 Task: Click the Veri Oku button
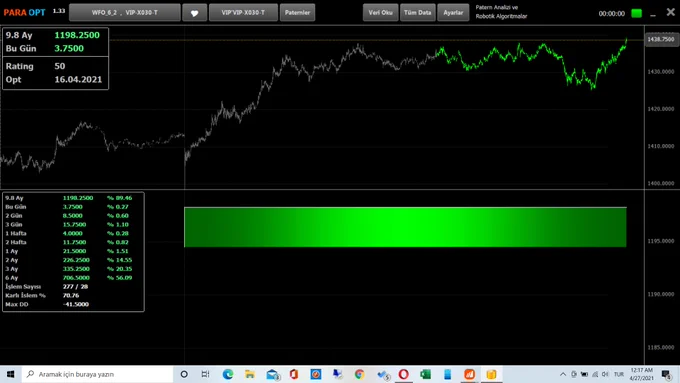coord(380,13)
